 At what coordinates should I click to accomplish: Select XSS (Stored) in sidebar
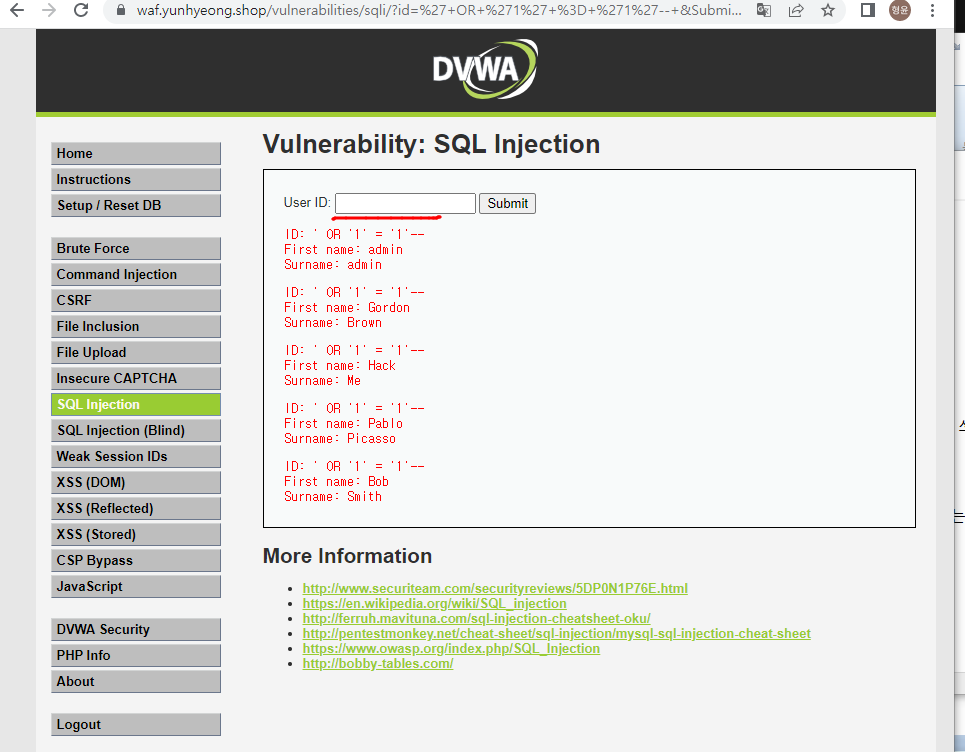[136, 534]
